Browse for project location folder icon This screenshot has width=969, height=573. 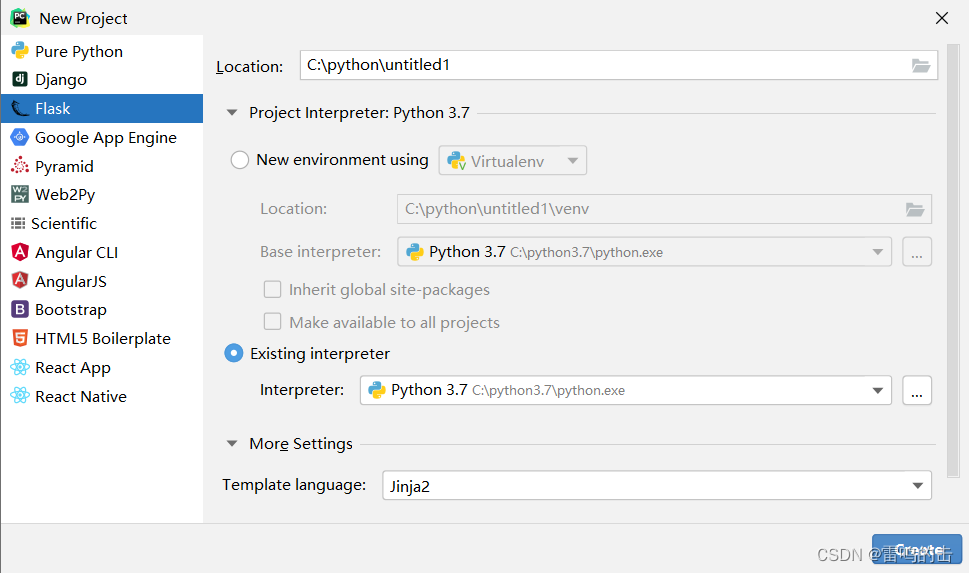coord(921,66)
